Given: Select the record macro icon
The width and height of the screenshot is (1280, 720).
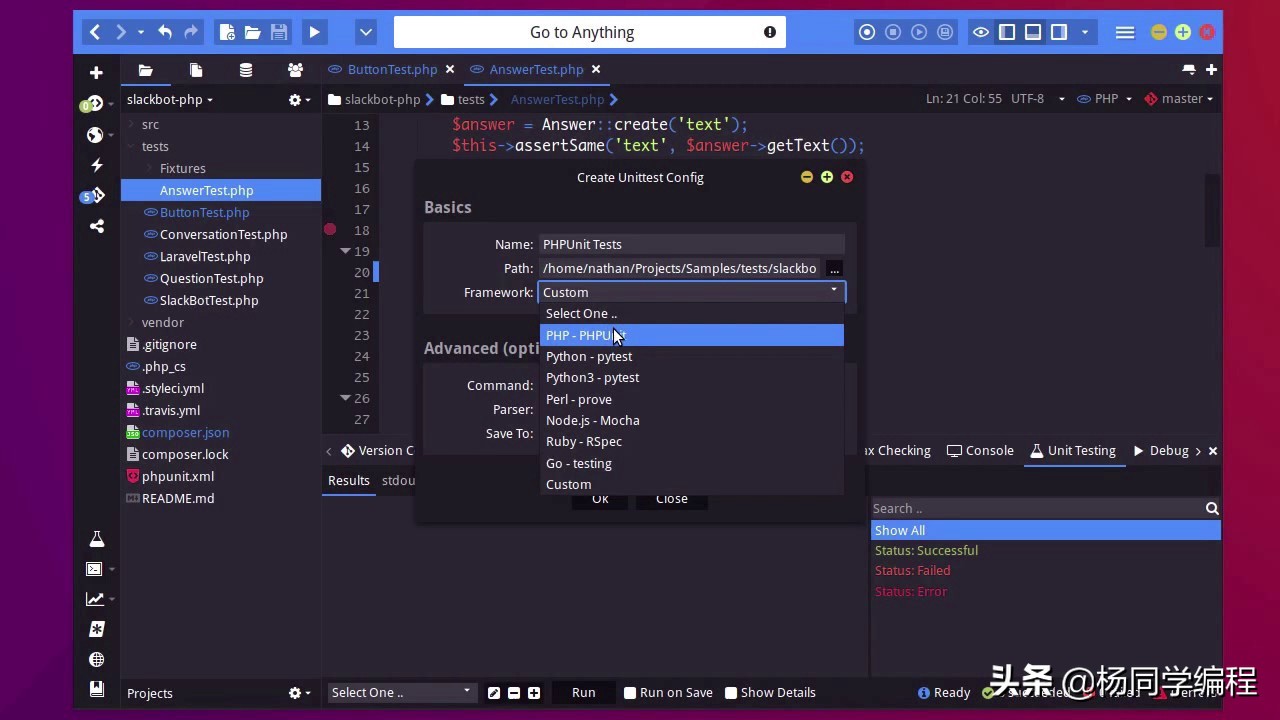Looking at the screenshot, I should click(867, 32).
